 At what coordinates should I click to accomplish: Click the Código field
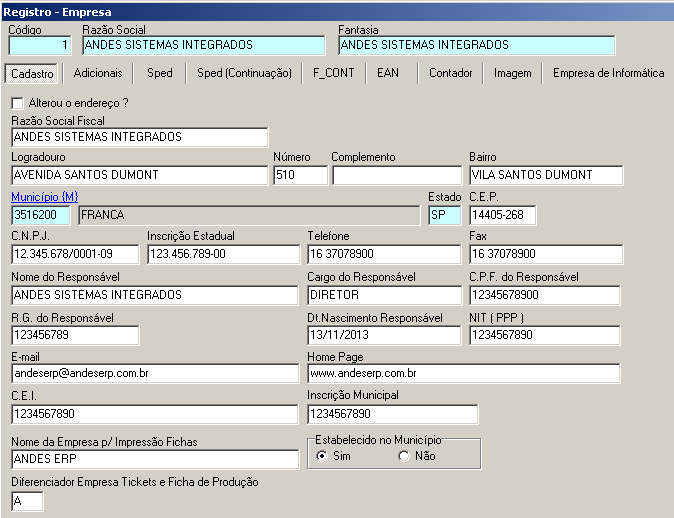(x=40, y=45)
